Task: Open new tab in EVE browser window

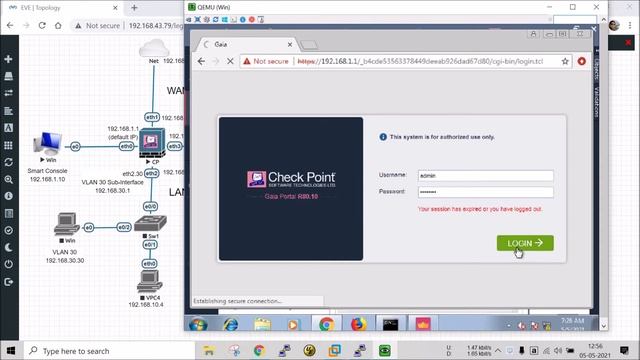Action: pos(134,7)
